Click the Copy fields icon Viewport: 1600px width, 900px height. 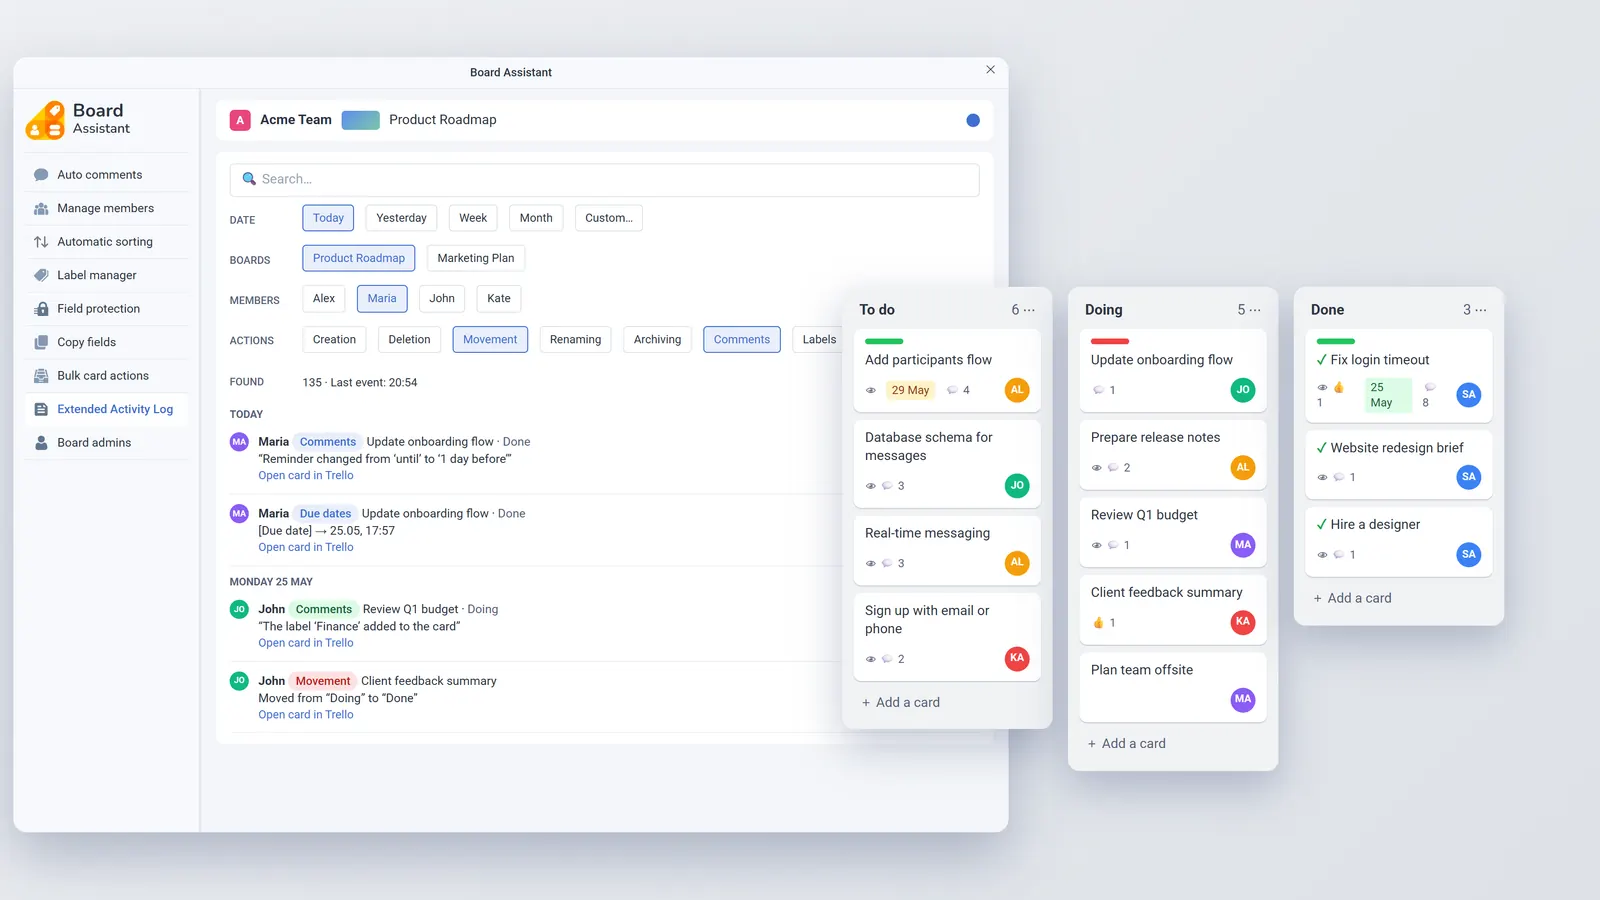point(41,342)
